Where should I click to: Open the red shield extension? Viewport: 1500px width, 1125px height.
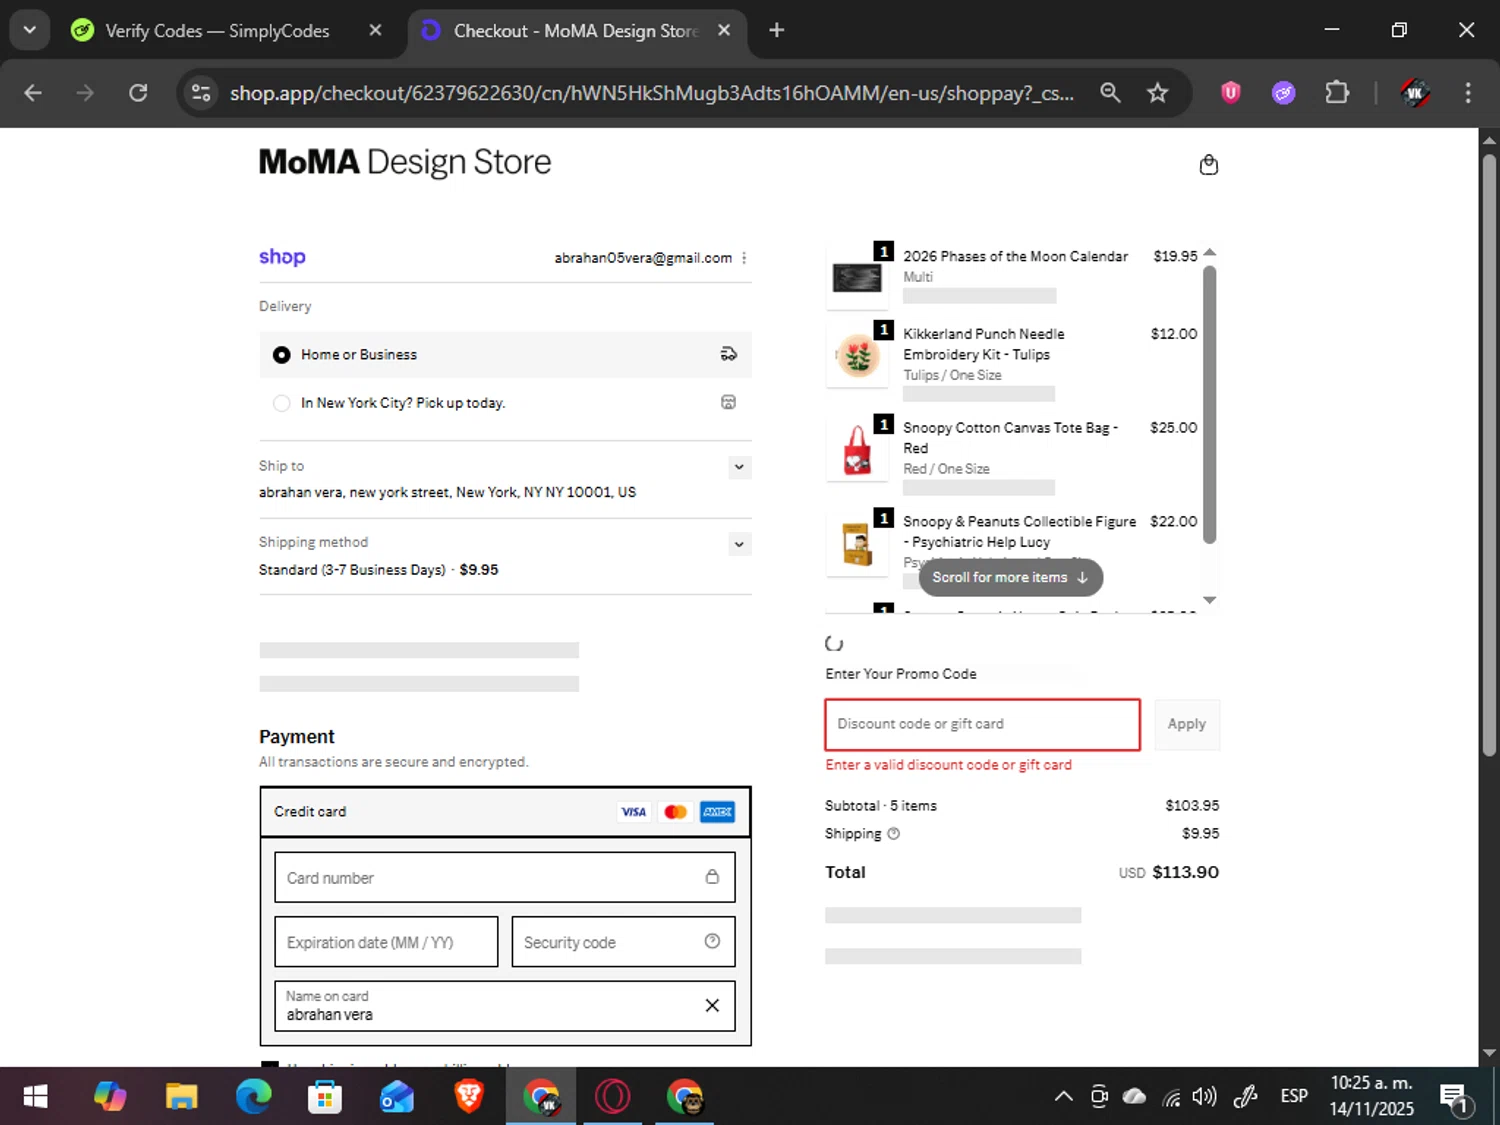(x=1231, y=93)
